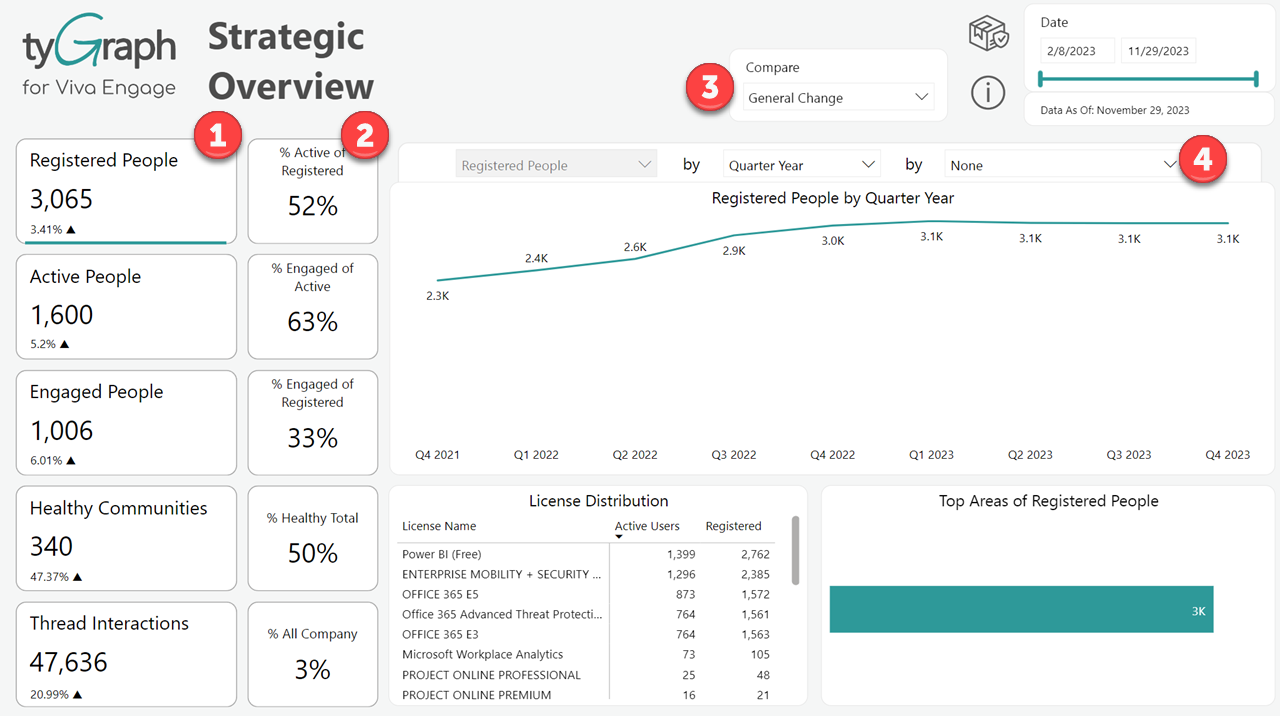Click the start date field 2/8/2023

1077,51
